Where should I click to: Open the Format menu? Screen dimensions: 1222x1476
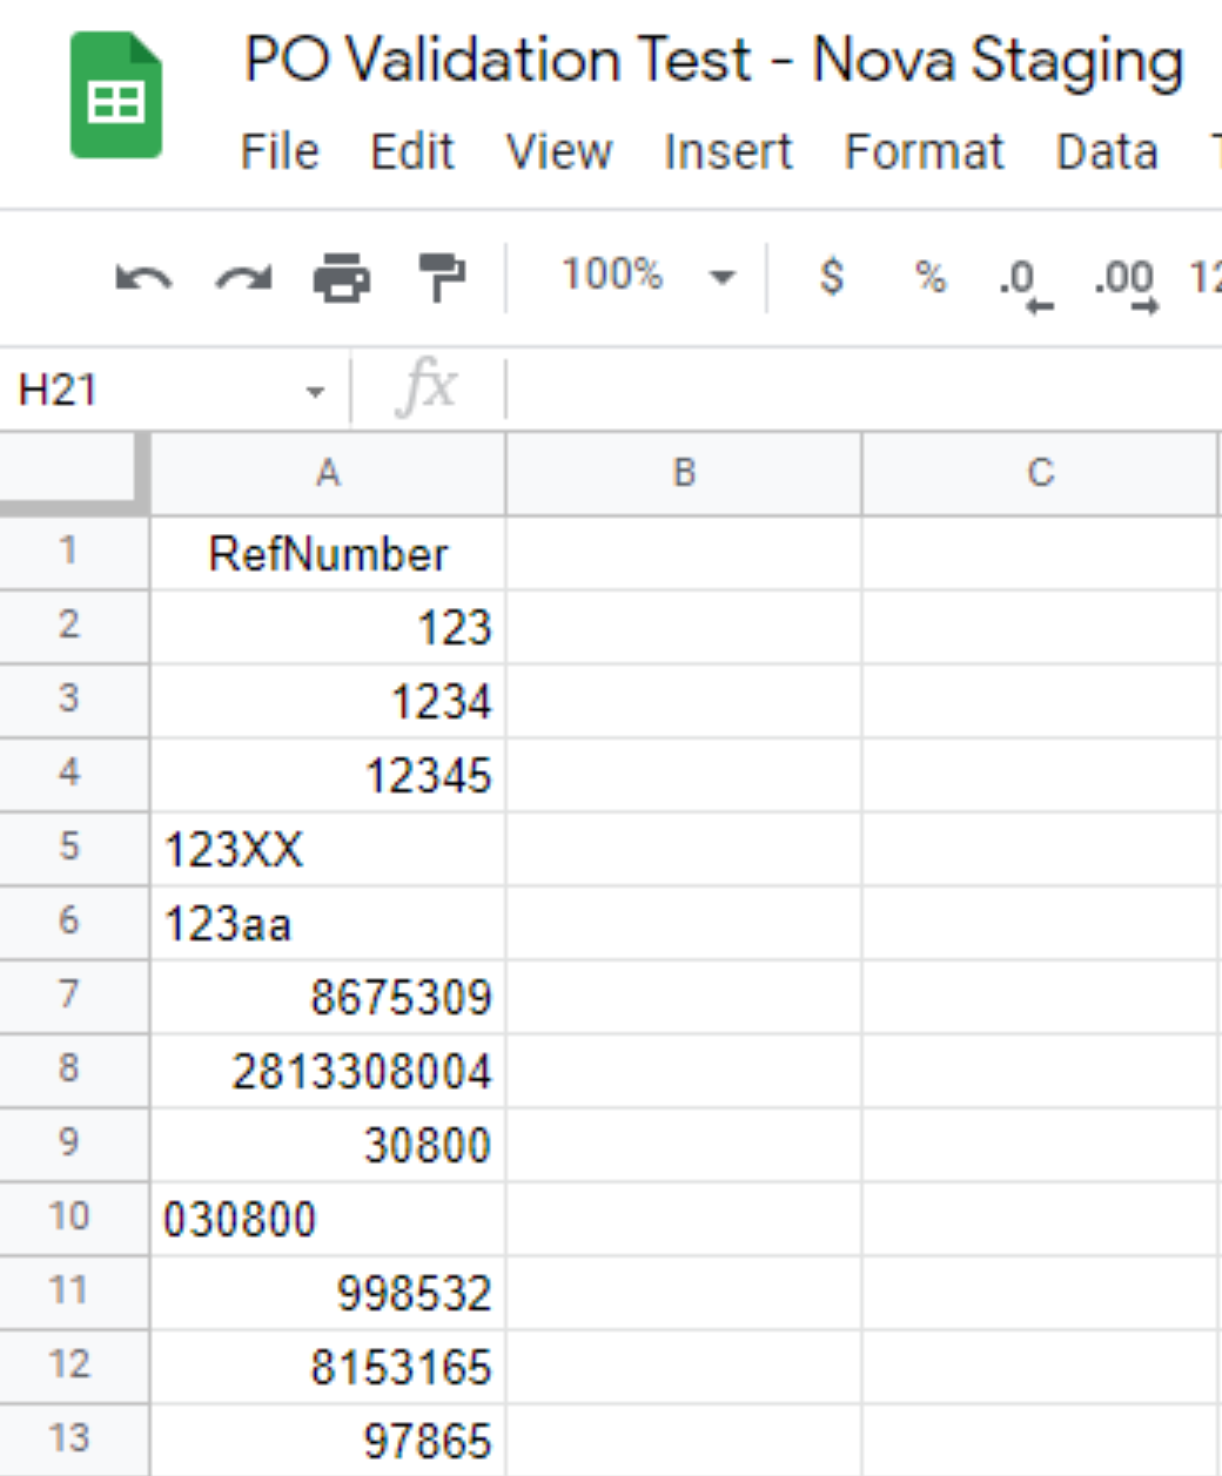pos(923,153)
